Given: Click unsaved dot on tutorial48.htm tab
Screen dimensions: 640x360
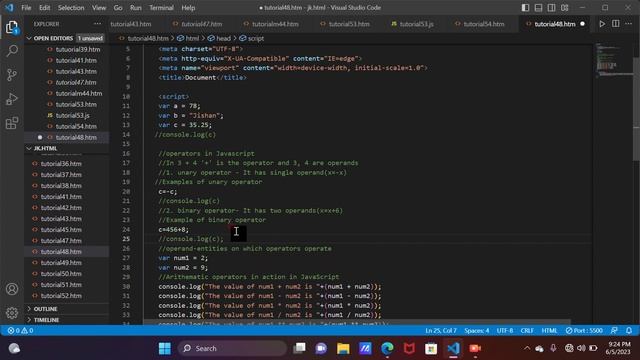Looking at the screenshot, I should [x=582, y=24].
